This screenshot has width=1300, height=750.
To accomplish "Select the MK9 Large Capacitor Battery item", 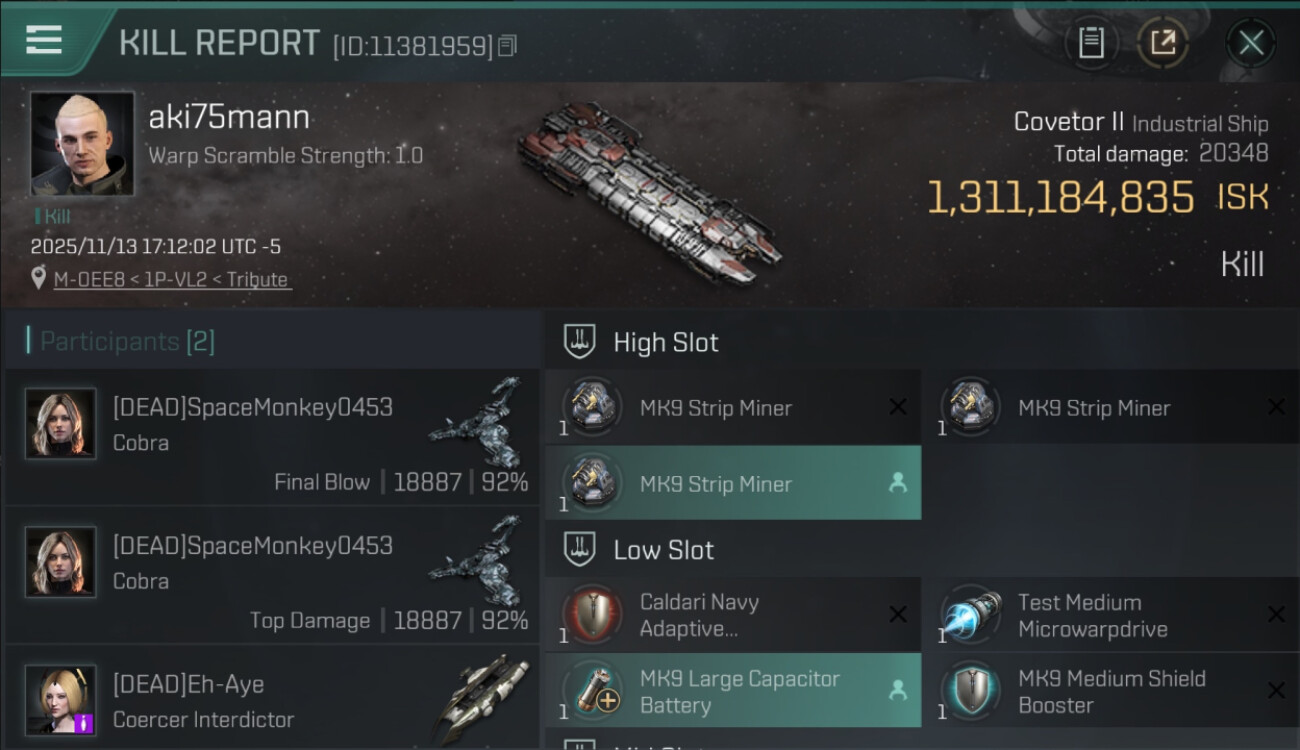I will coord(733,690).
